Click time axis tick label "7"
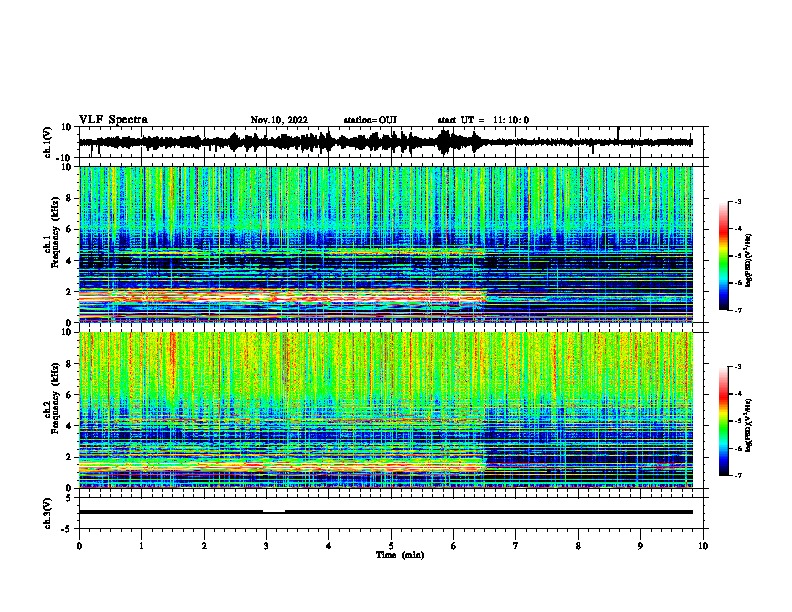 click(x=516, y=546)
